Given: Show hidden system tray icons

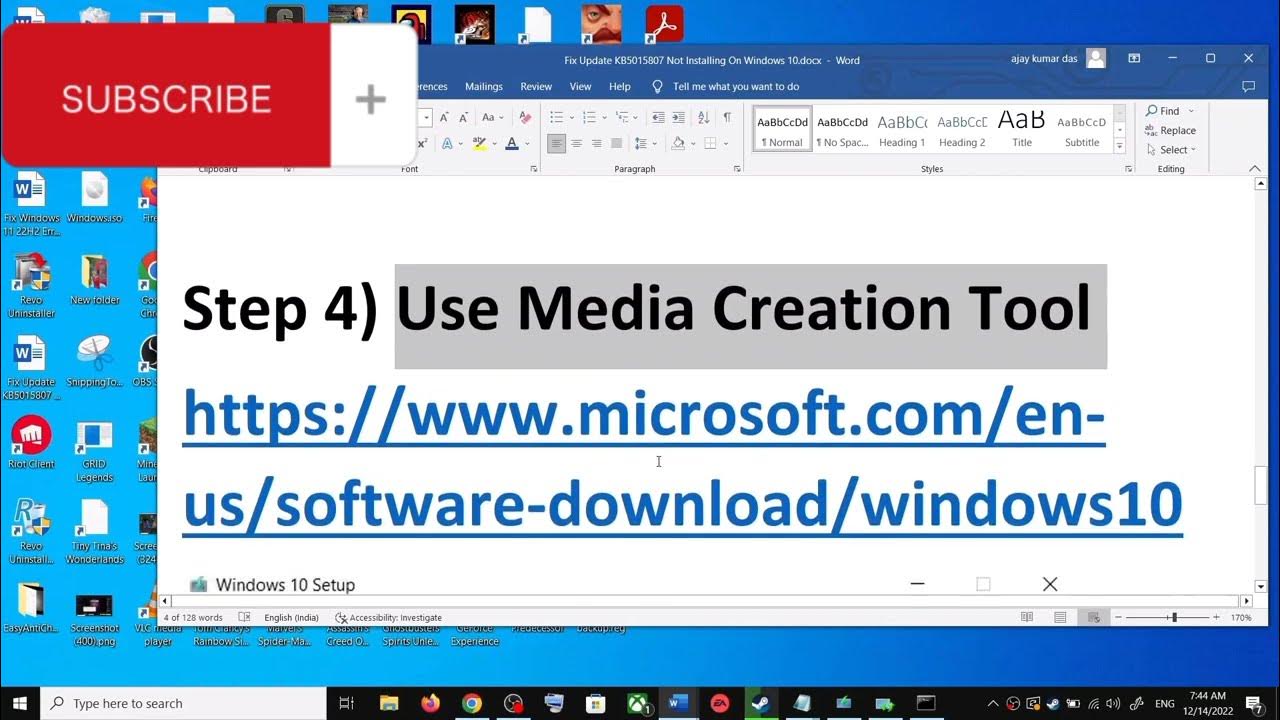Looking at the screenshot, I should pos(992,703).
